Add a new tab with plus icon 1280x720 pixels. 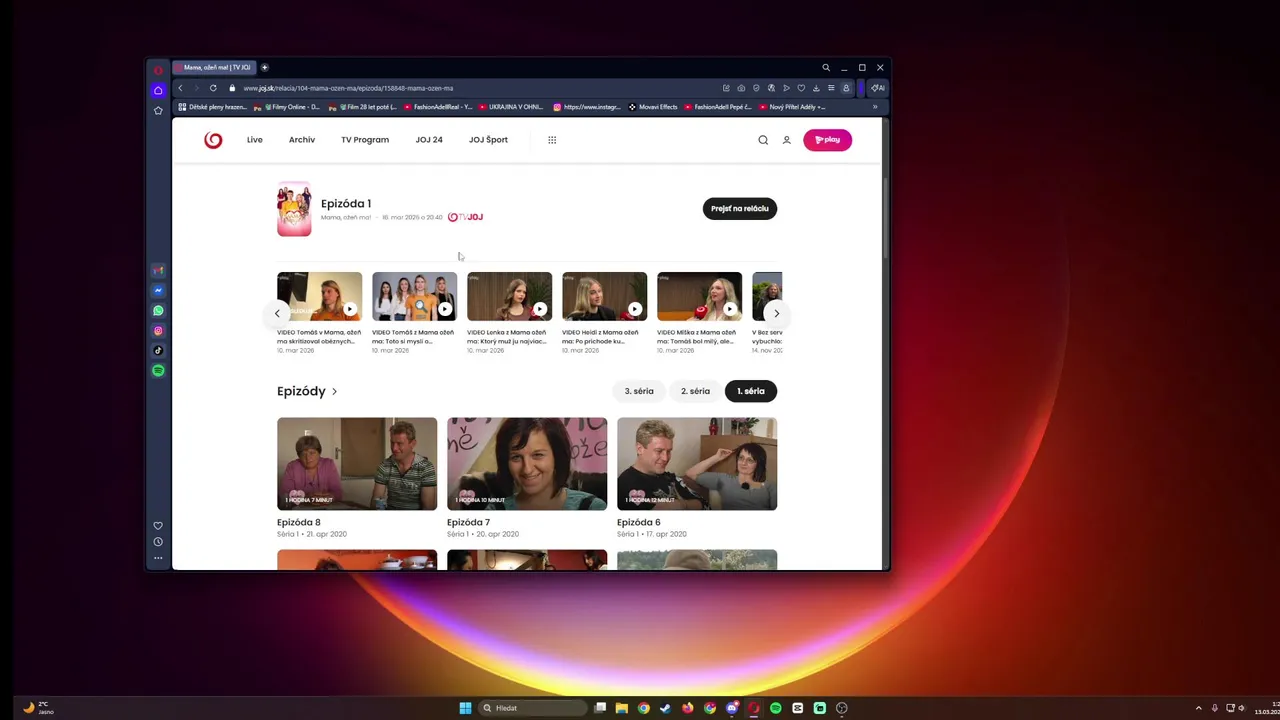coord(265,68)
